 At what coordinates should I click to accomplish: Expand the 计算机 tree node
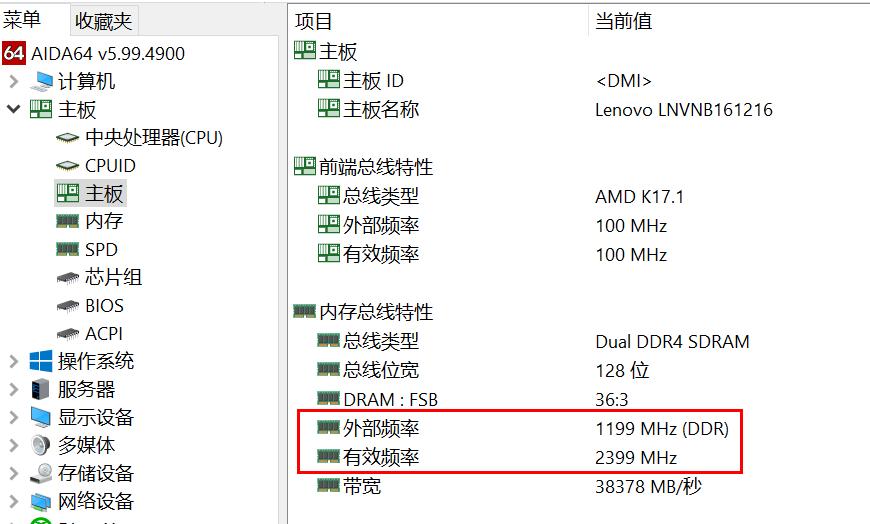coord(13,81)
